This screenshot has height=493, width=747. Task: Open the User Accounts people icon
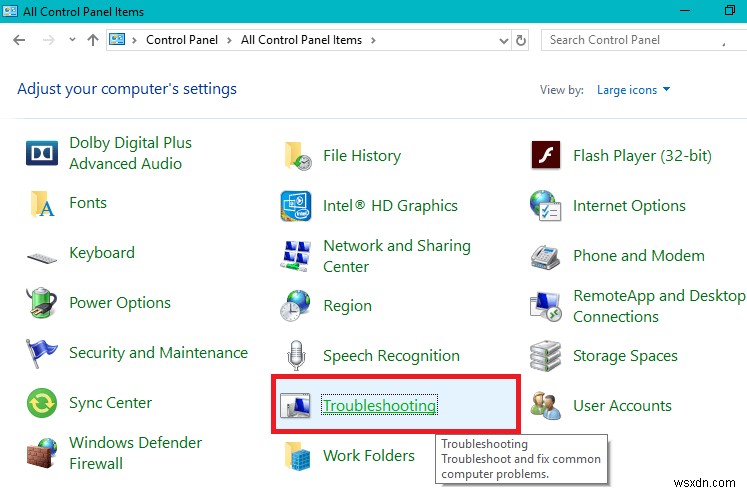point(545,406)
